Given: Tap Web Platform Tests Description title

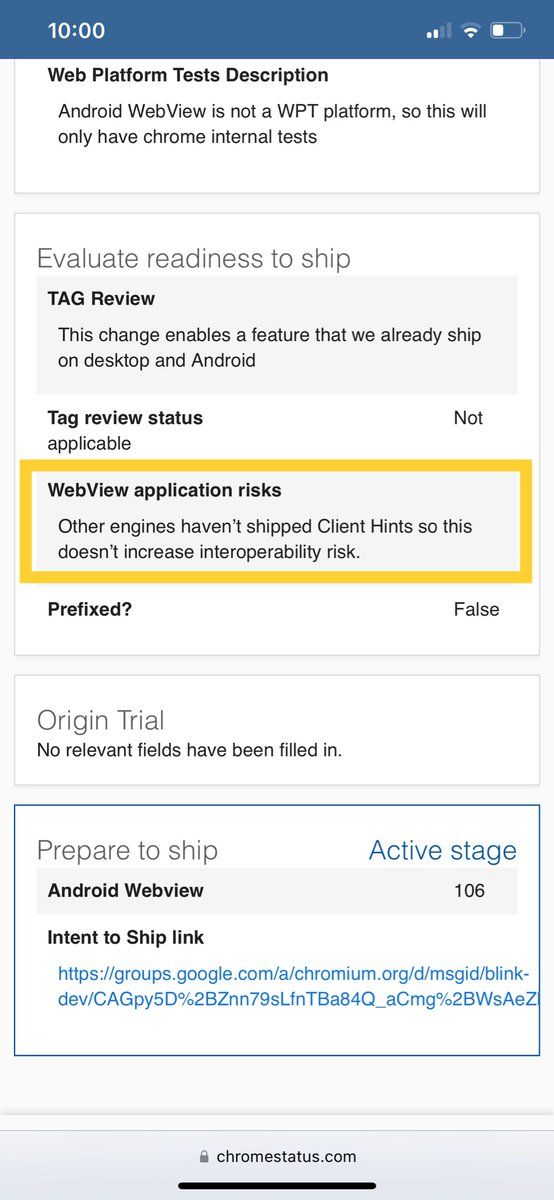Looking at the screenshot, I should click(188, 75).
